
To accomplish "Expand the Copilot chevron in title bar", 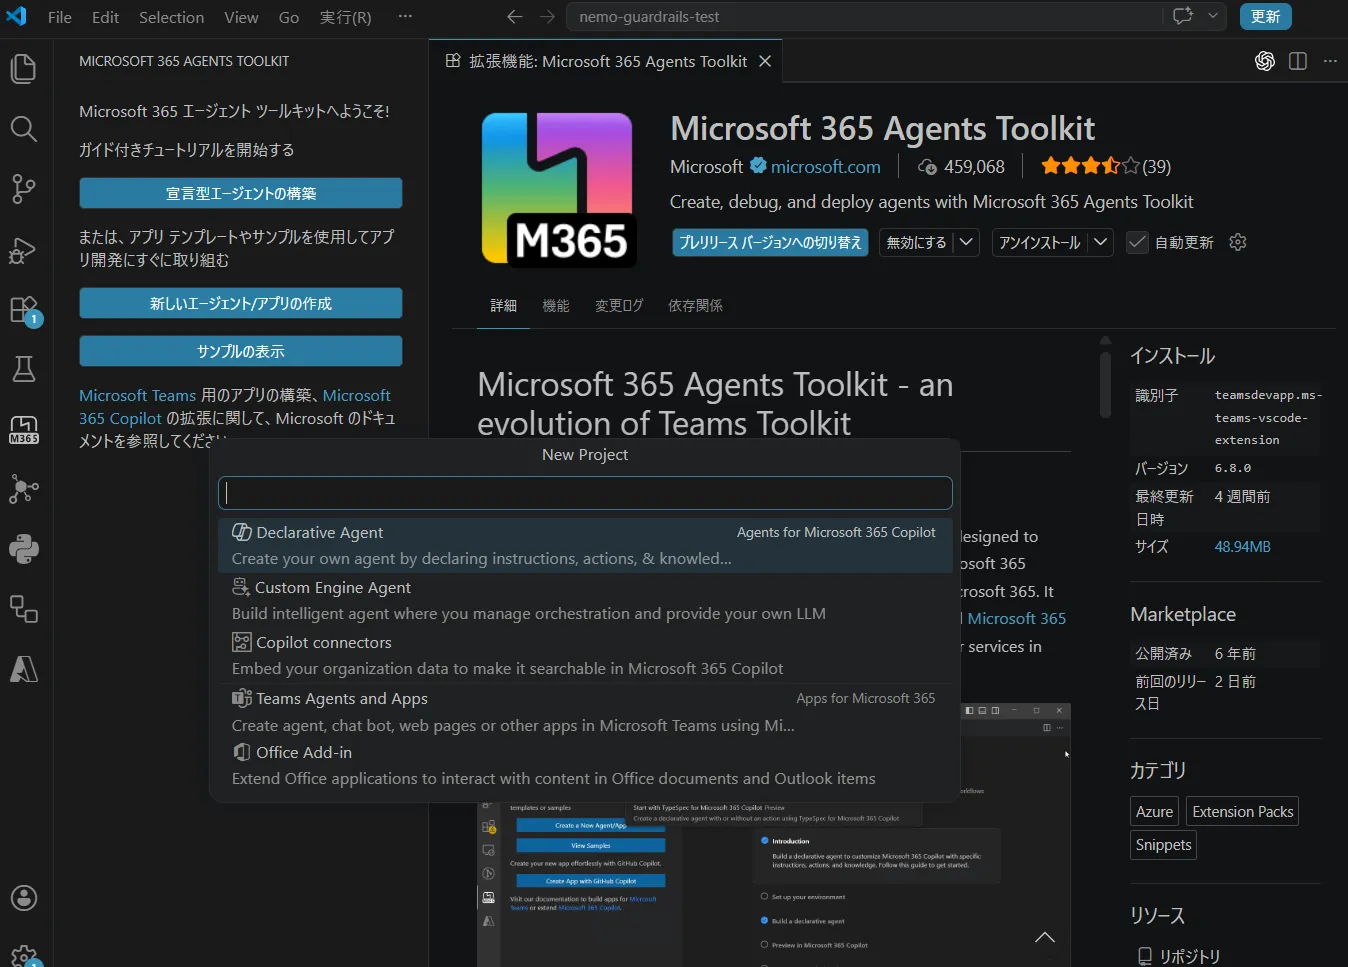I will 1213,16.
